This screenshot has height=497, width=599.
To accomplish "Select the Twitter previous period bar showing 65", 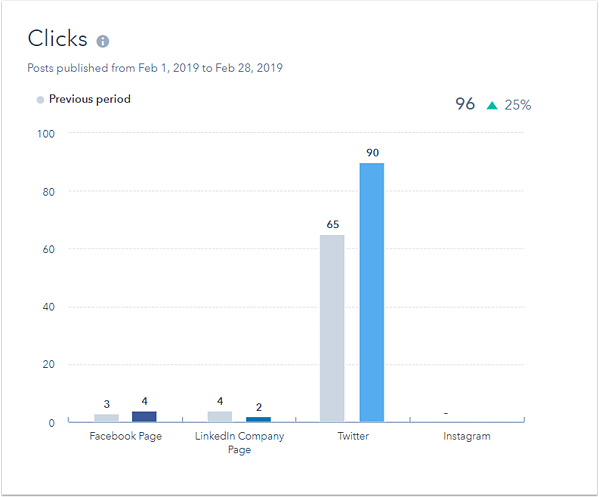I will coord(332,328).
